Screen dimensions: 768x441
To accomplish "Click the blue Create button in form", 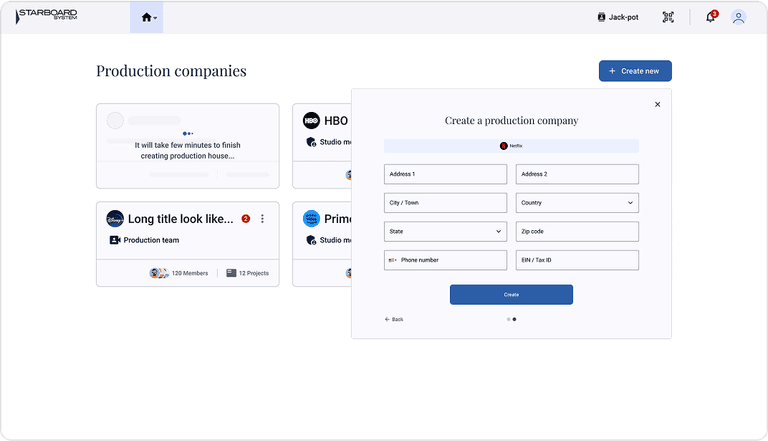I will (x=511, y=295).
